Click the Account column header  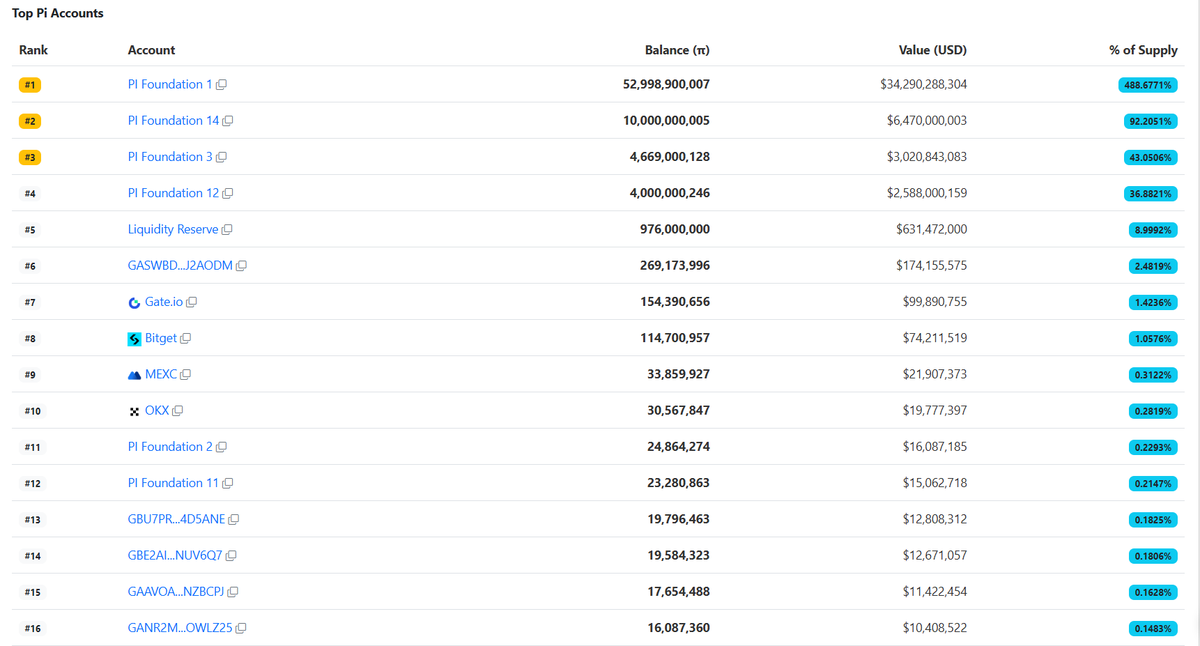(151, 50)
